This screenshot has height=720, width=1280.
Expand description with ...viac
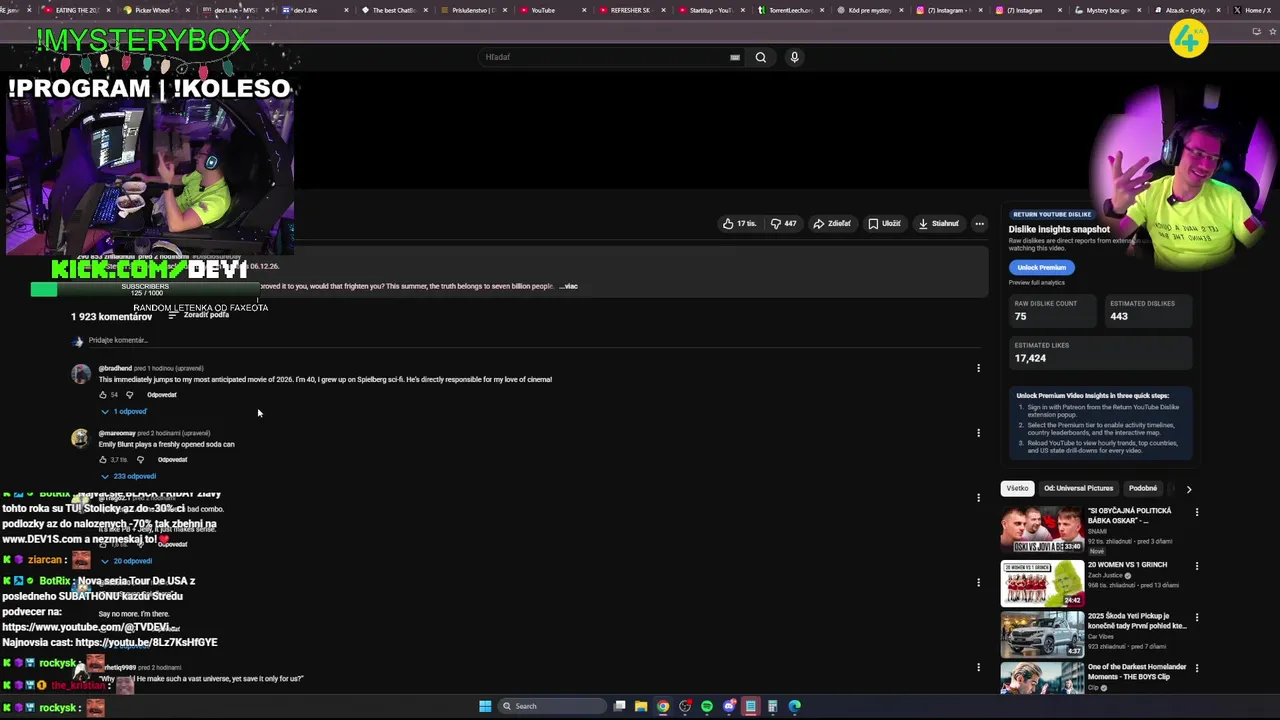click(x=568, y=286)
